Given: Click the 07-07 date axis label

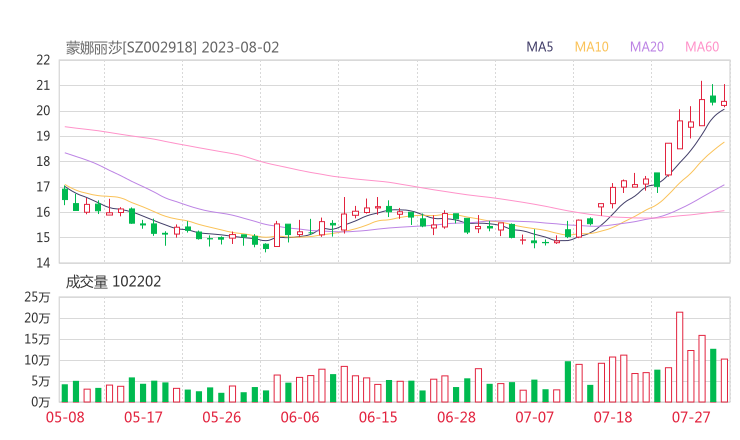Looking at the screenshot, I should click(x=534, y=417).
